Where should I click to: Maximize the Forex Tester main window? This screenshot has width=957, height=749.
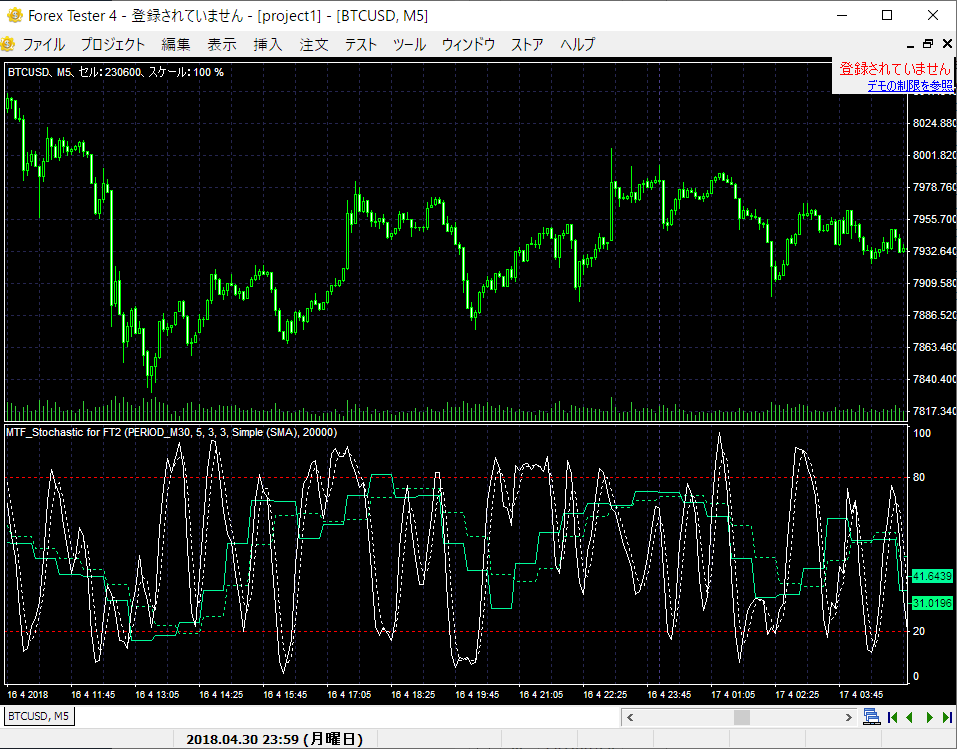tap(887, 15)
